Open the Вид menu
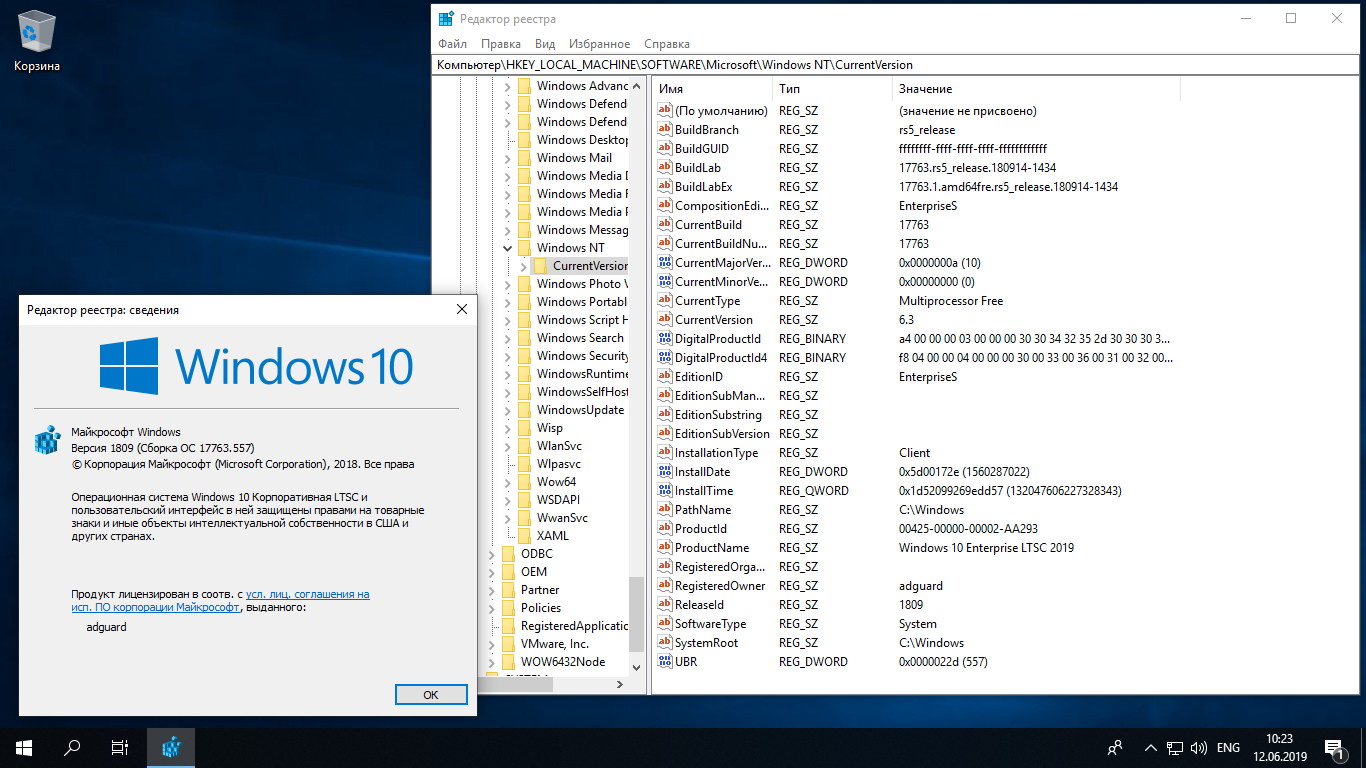Screen dimensions: 1366x768 (x=545, y=44)
